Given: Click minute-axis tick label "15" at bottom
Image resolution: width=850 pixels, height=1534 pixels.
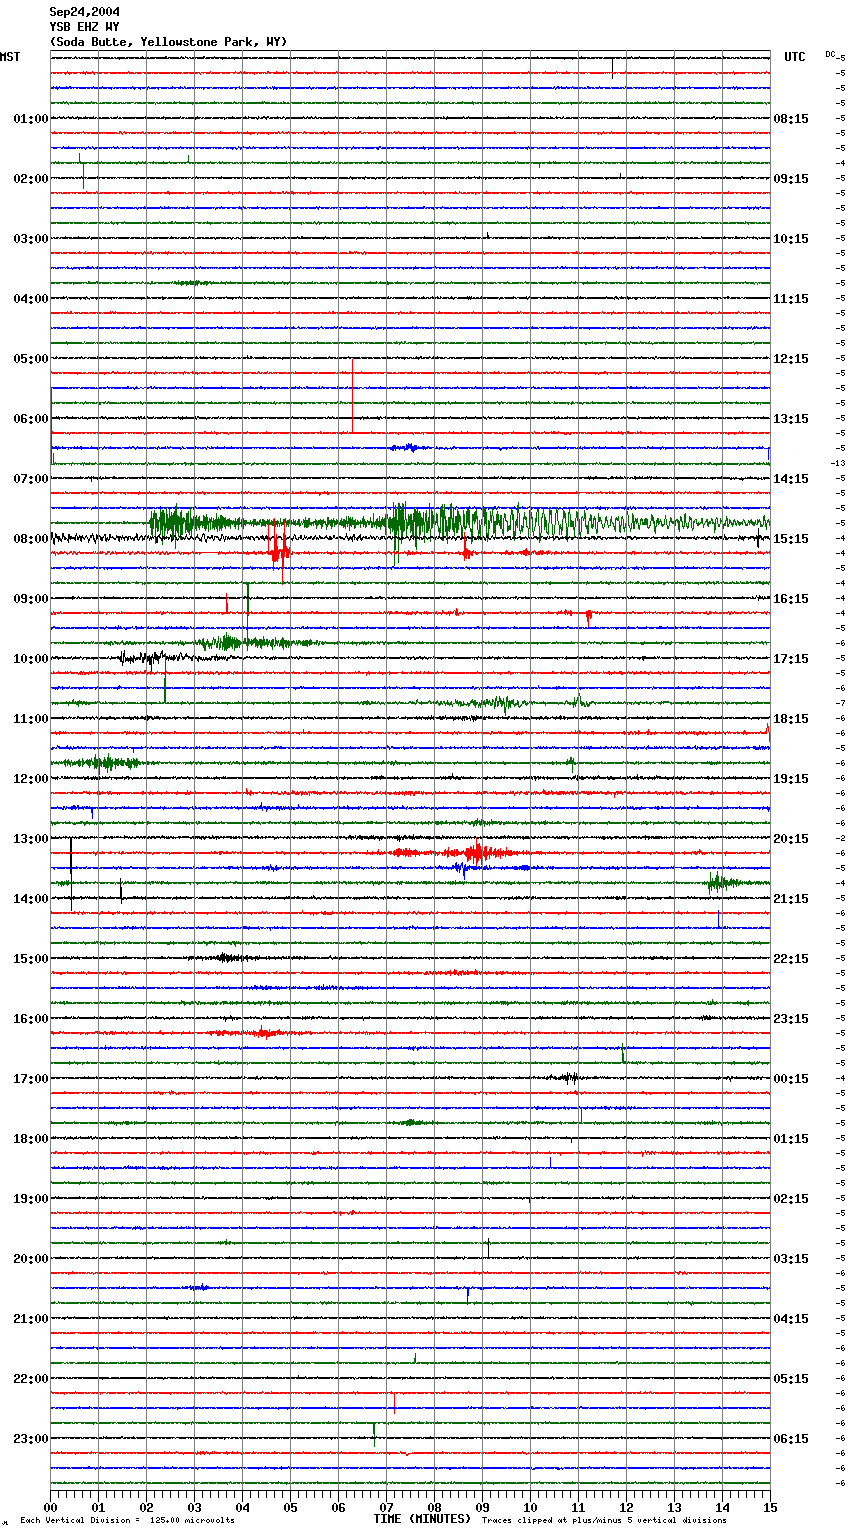Looking at the screenshot, I should point(770,1507).
